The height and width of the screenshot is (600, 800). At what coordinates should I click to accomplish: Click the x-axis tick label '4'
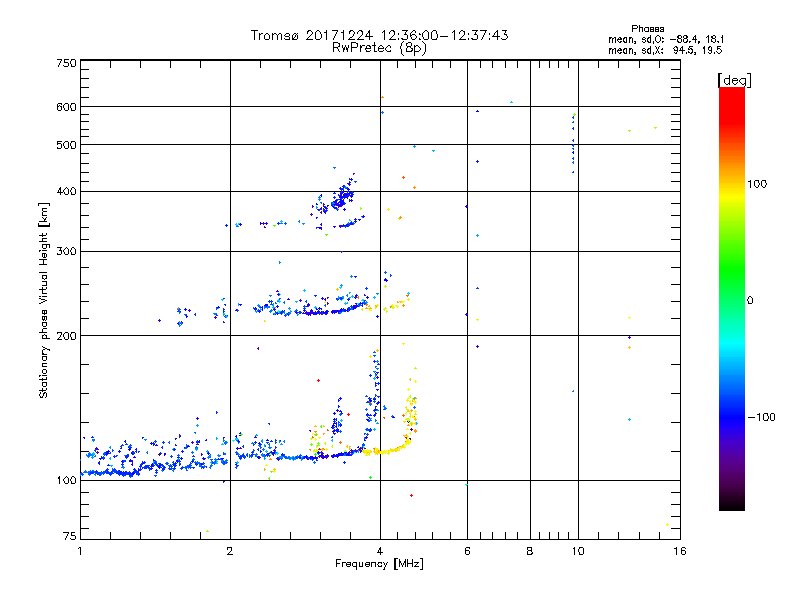[380, 551]
